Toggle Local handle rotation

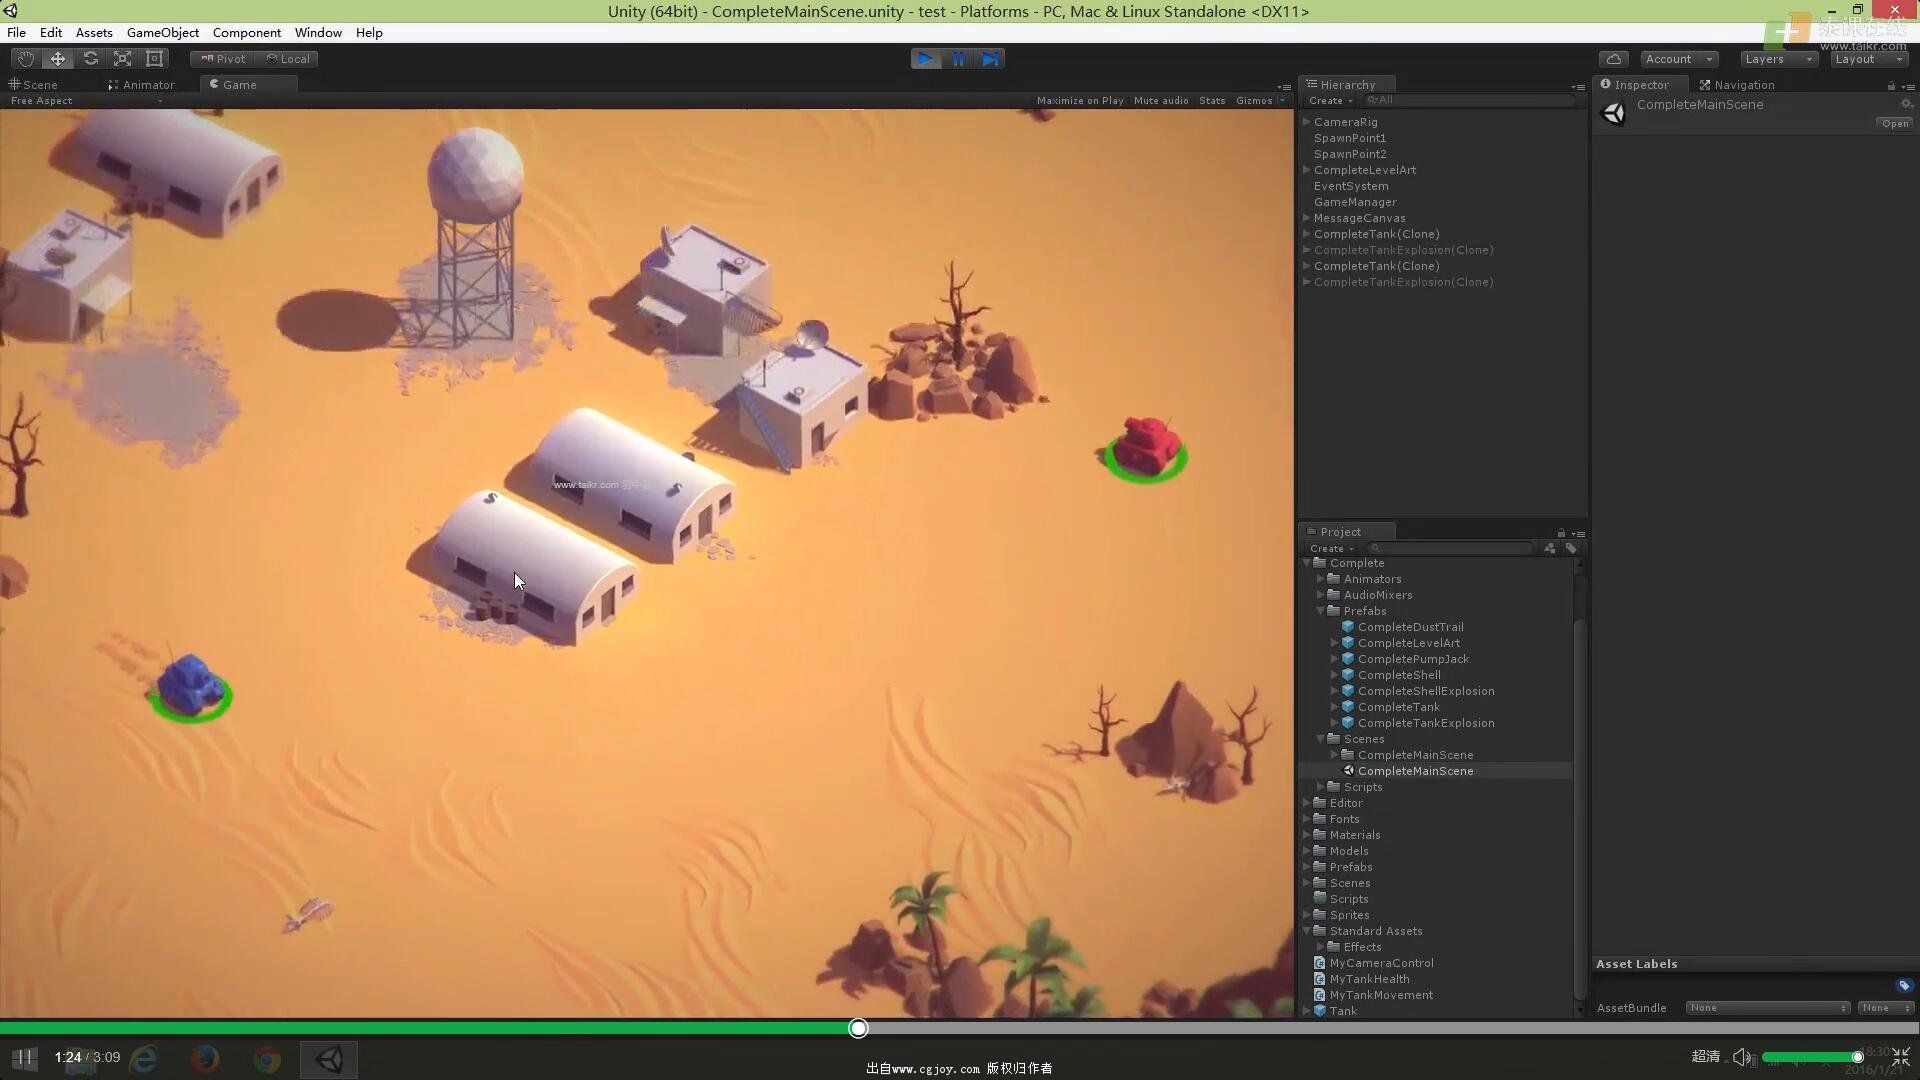click(x=288, y=59)
